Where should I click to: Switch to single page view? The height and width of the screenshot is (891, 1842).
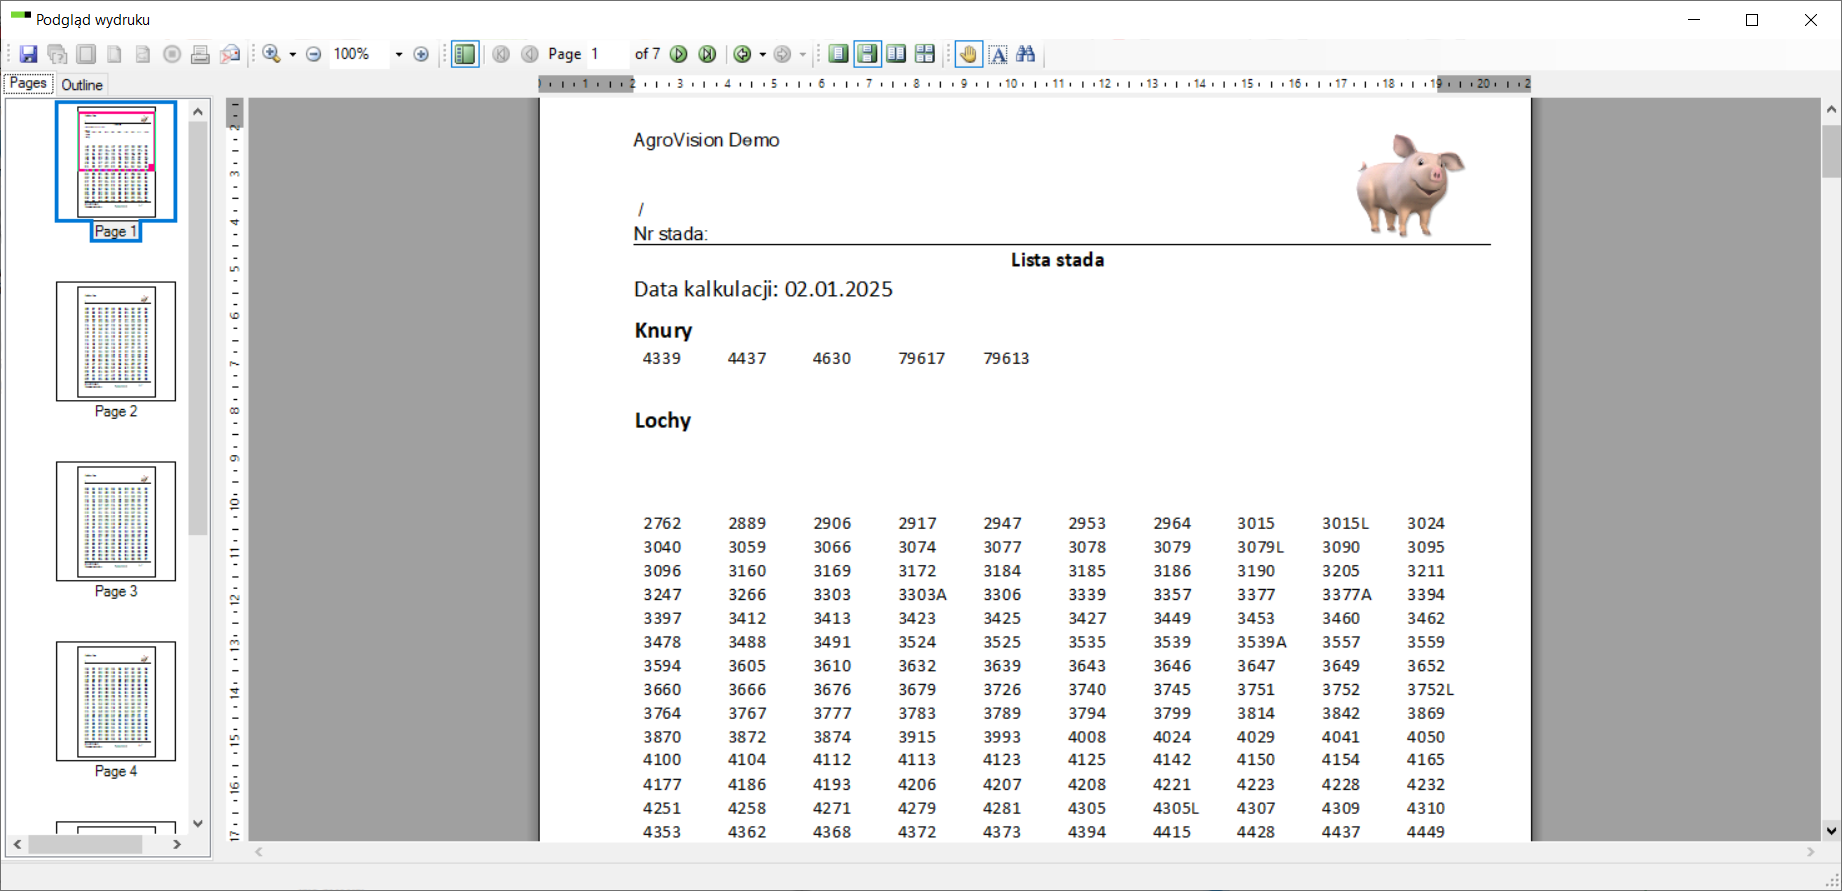coord(838,53)
